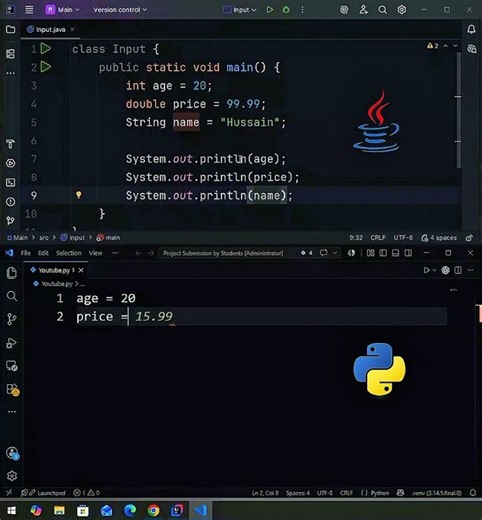Open VS Code Remote Explorer view
482x520 pixels.
tap(12, 366)
